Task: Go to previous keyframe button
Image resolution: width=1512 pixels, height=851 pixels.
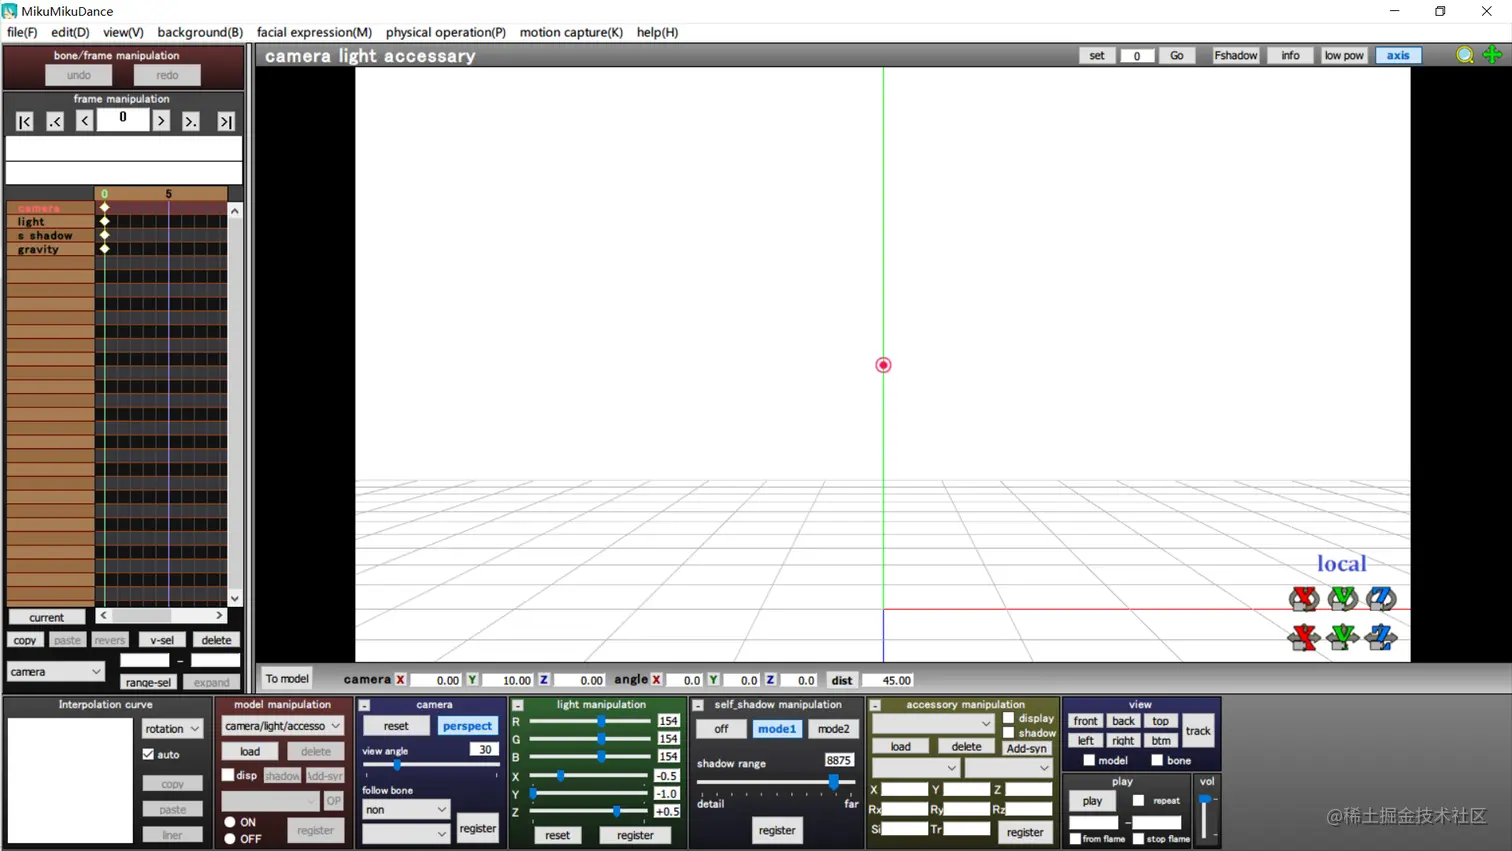Action: tap(55, 122)
